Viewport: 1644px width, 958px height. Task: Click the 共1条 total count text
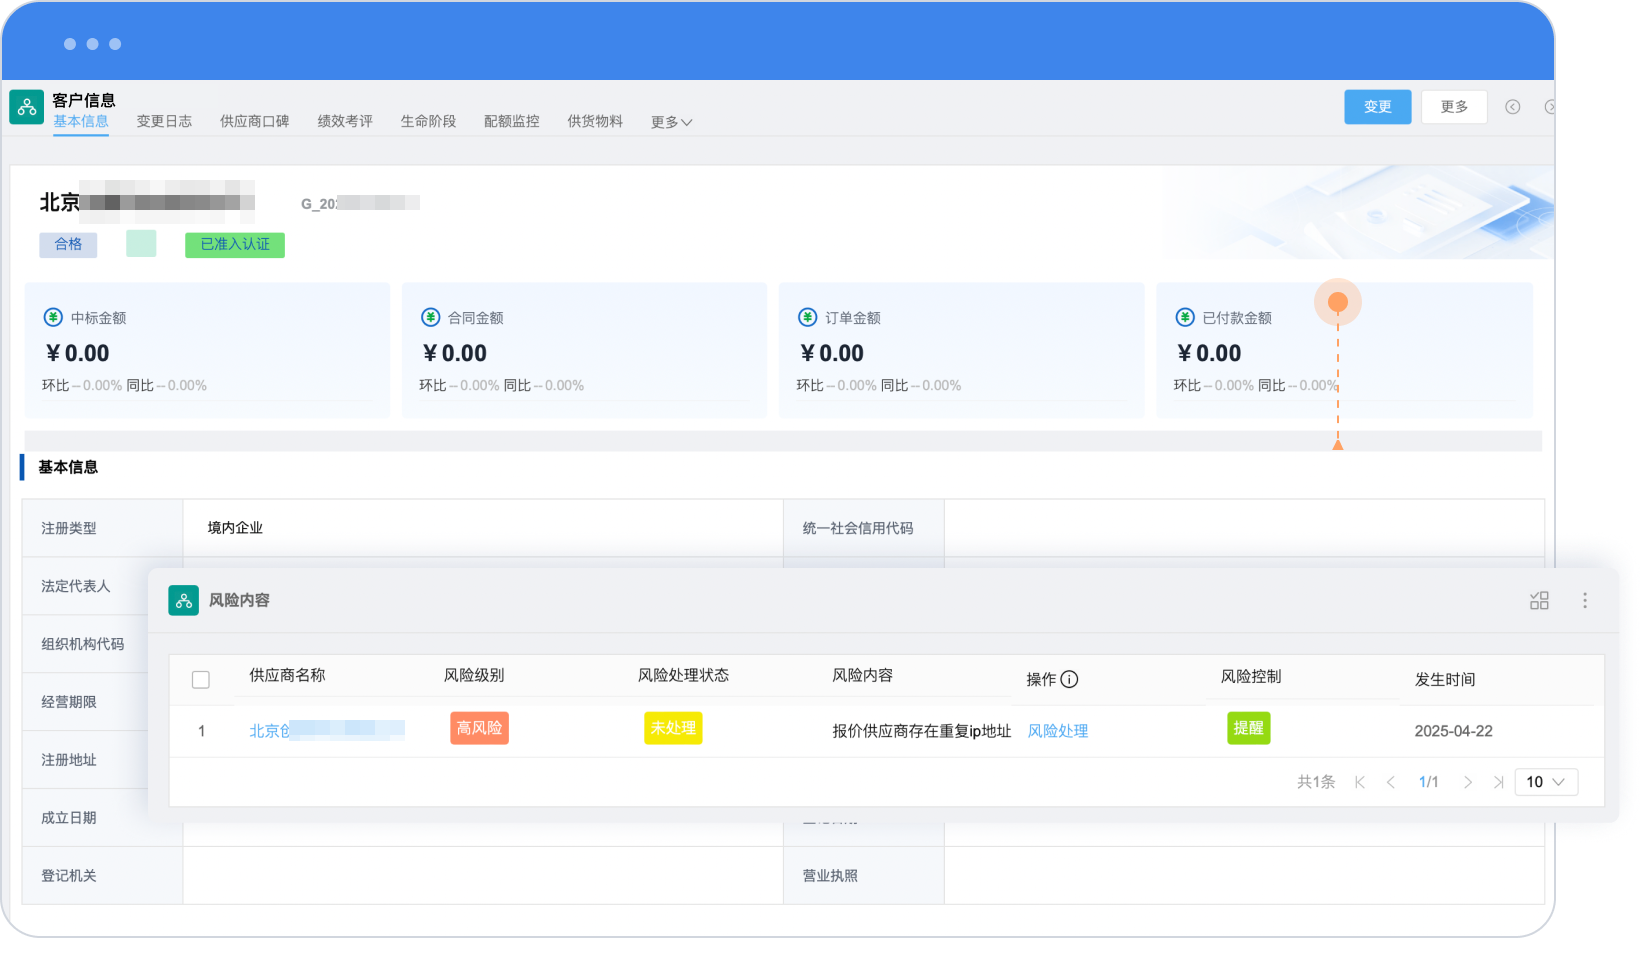click(x=1316, y=782)
